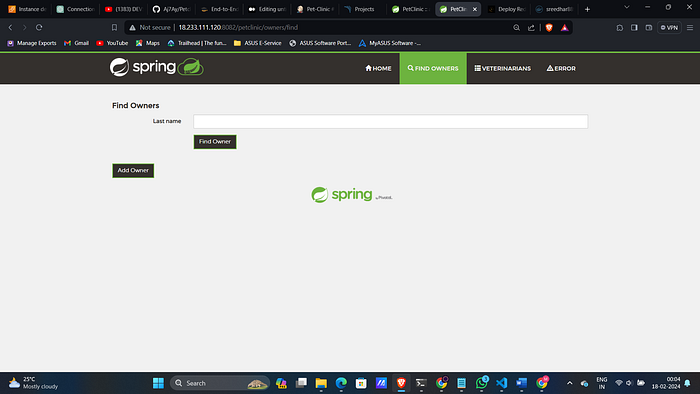Image resolution: width=700 pixels, height=394 pixels.
Task: Show hidden system tray icons
Action: (570, 383)
